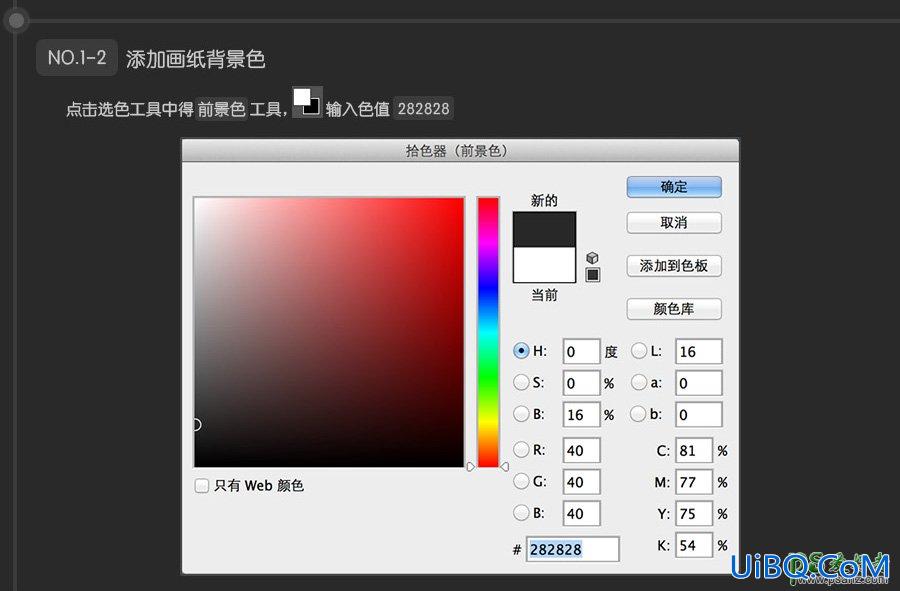Click the 282828 color value in instructions
The height and width of the screenshot is (591, 900).
[x=424, y=108]
